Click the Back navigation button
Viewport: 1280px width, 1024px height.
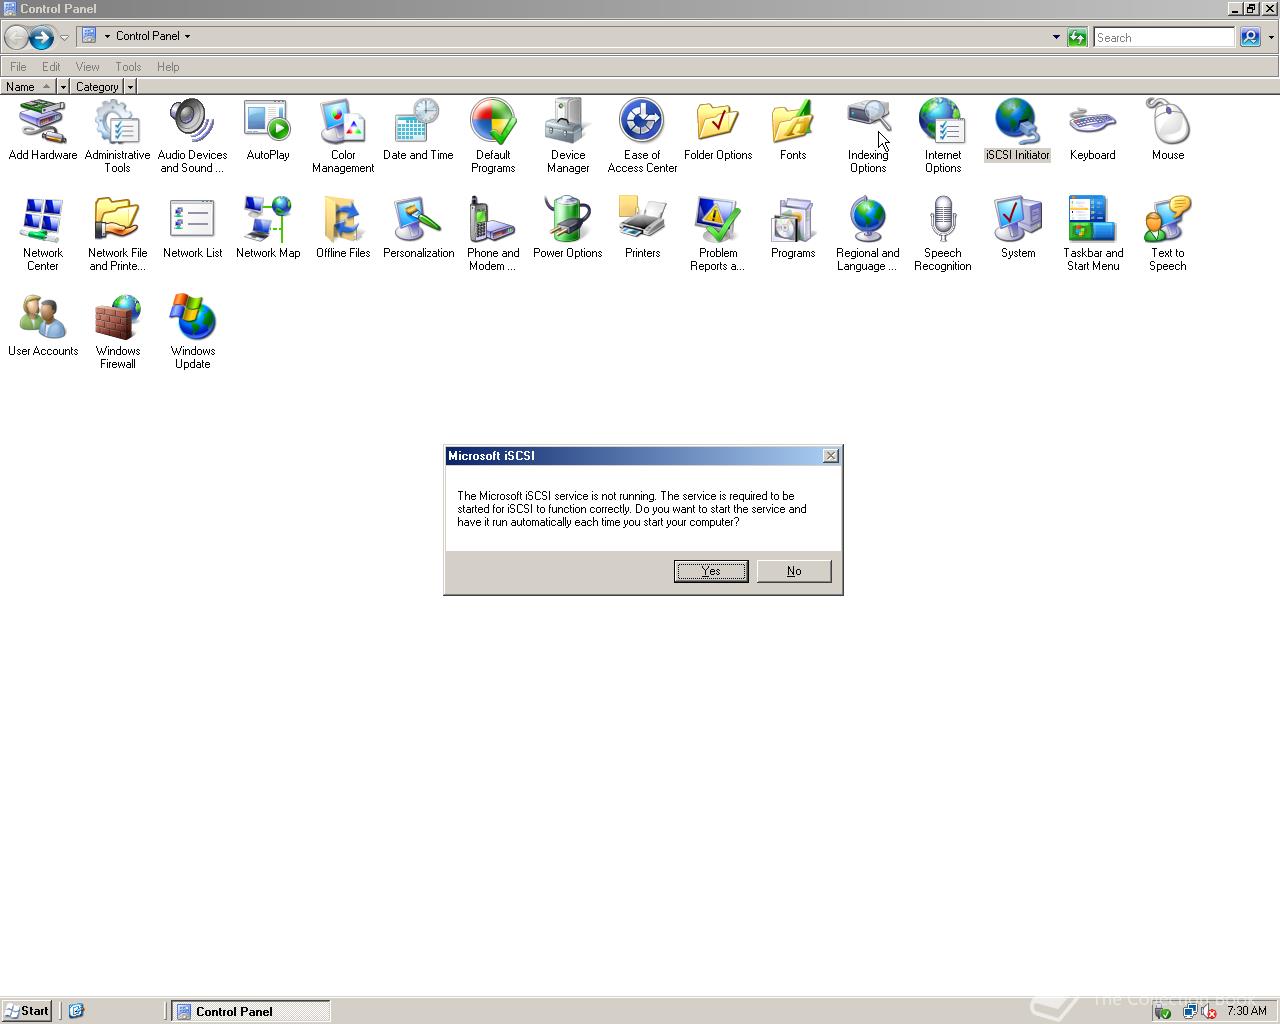[x=16, y=38]
